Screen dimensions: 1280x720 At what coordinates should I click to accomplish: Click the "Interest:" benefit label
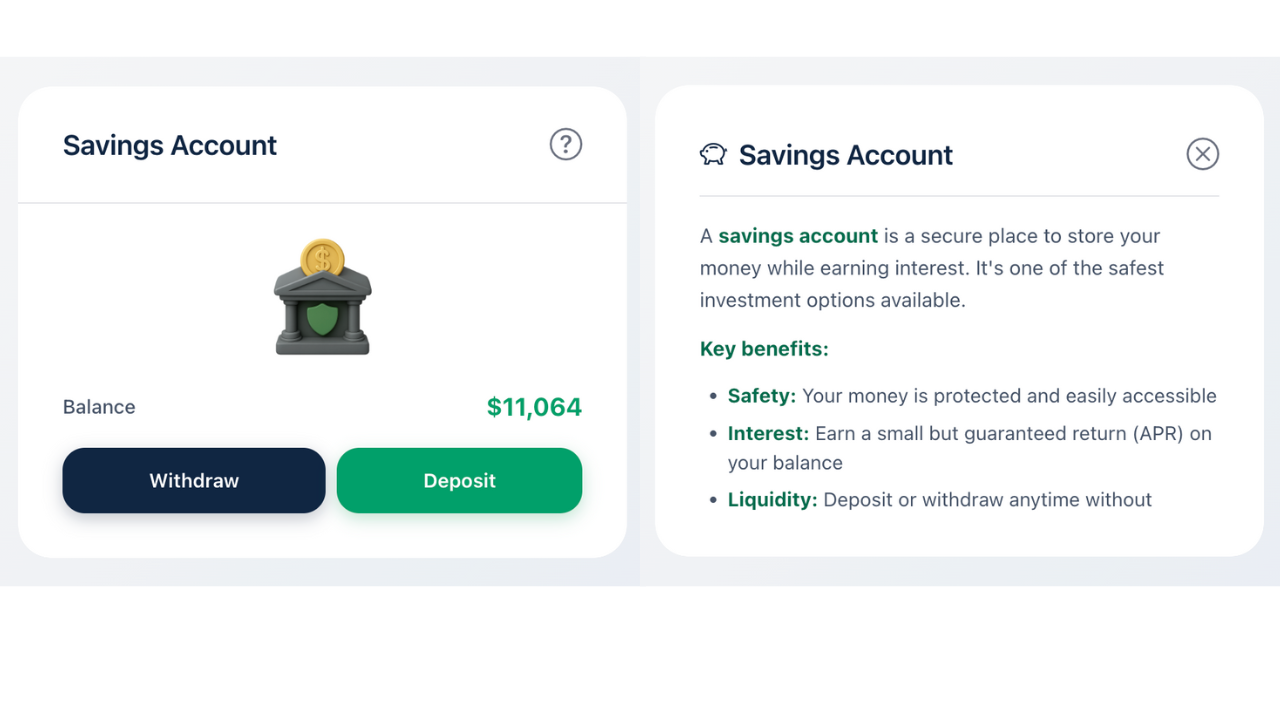pos(768,433)
